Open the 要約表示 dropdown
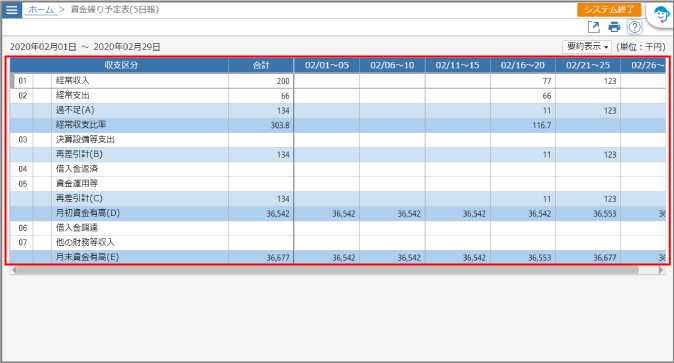674x363 pixels. click(x=587, y=46)
